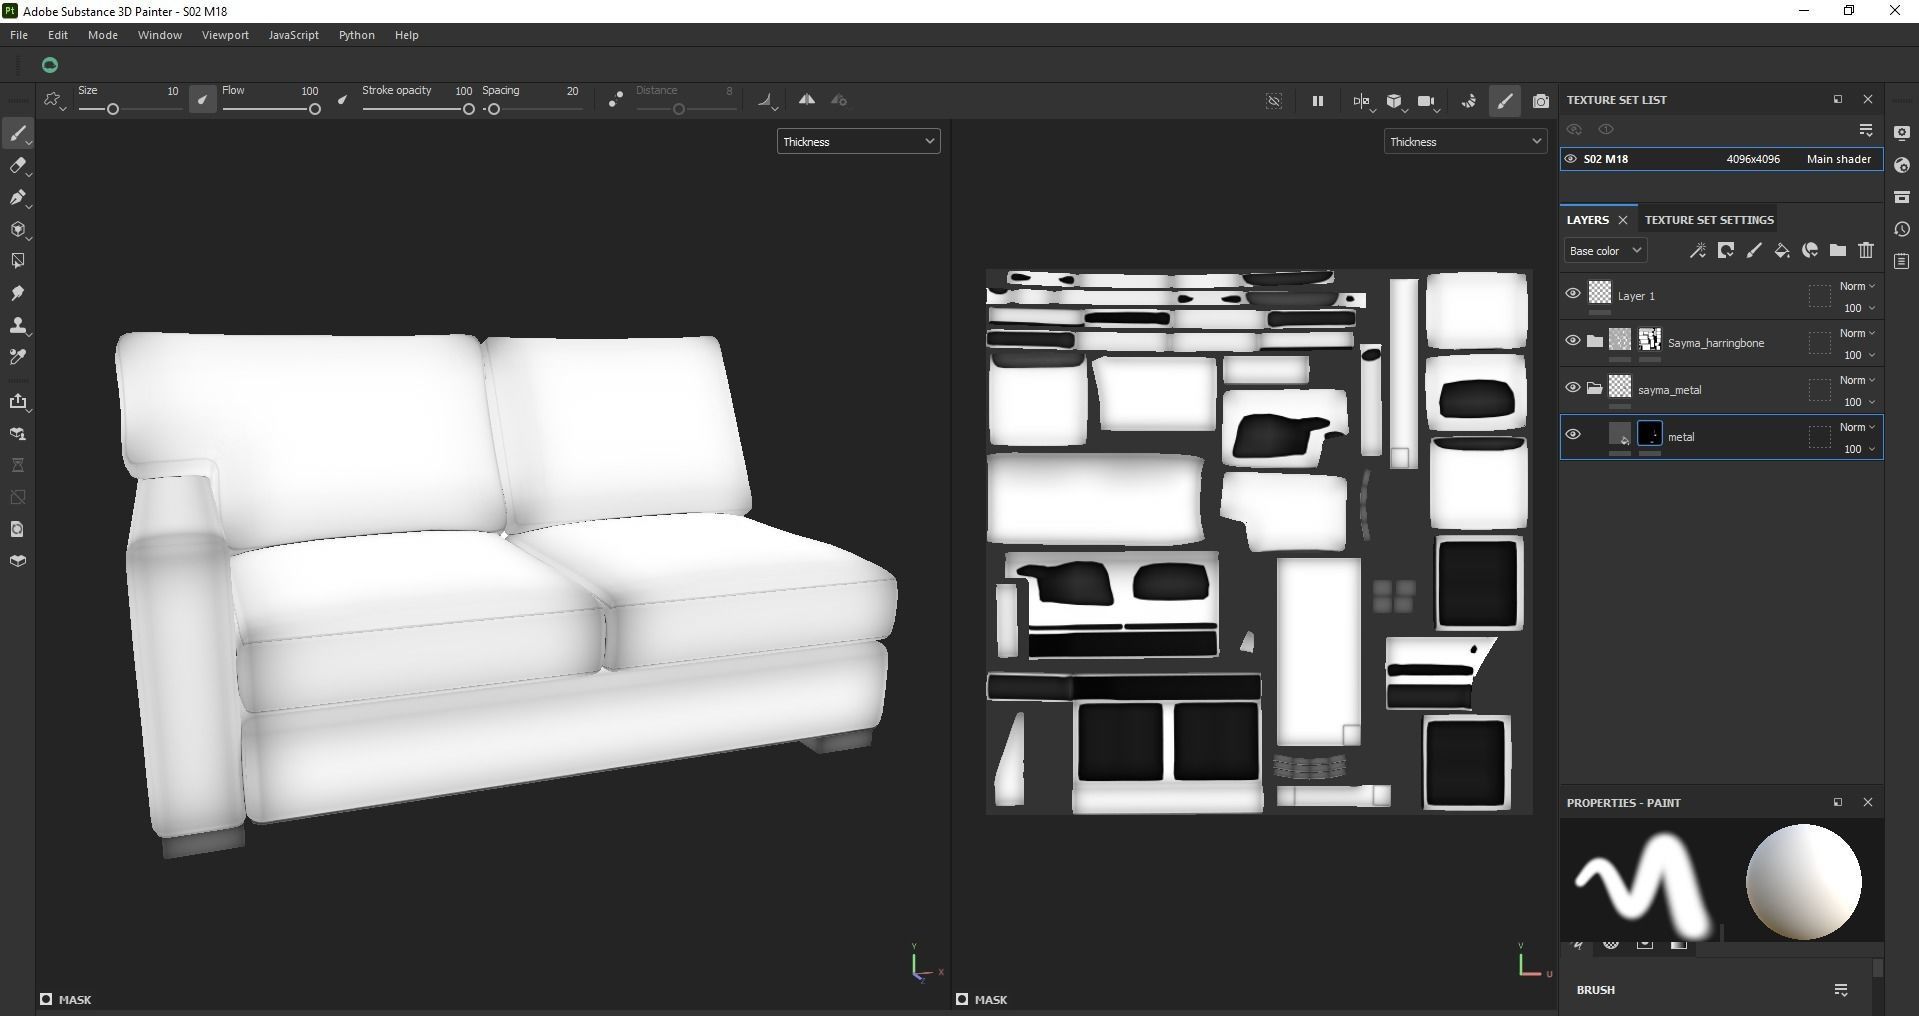The height and width of the screenshot is (1016, 1919).
Task: Open the camera screenshot icon
Action: (x=1541, y=101)
